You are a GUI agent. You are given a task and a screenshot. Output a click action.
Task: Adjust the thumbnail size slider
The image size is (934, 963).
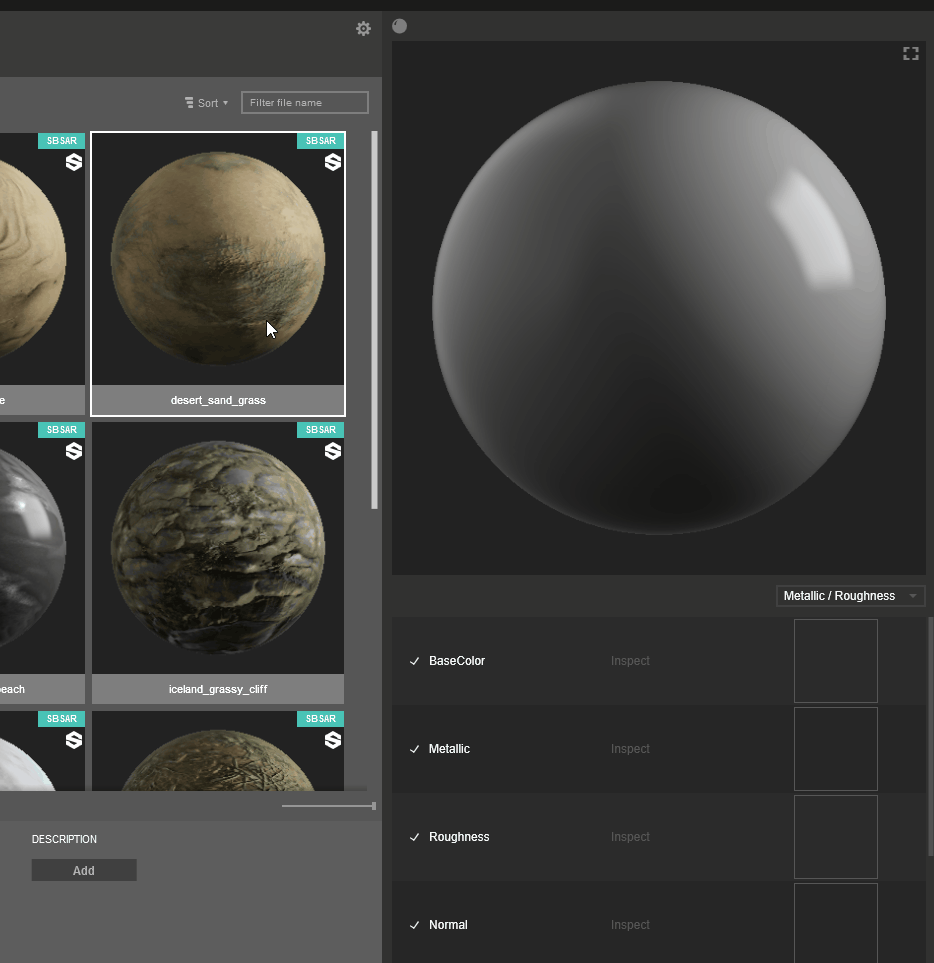point(373,806)
